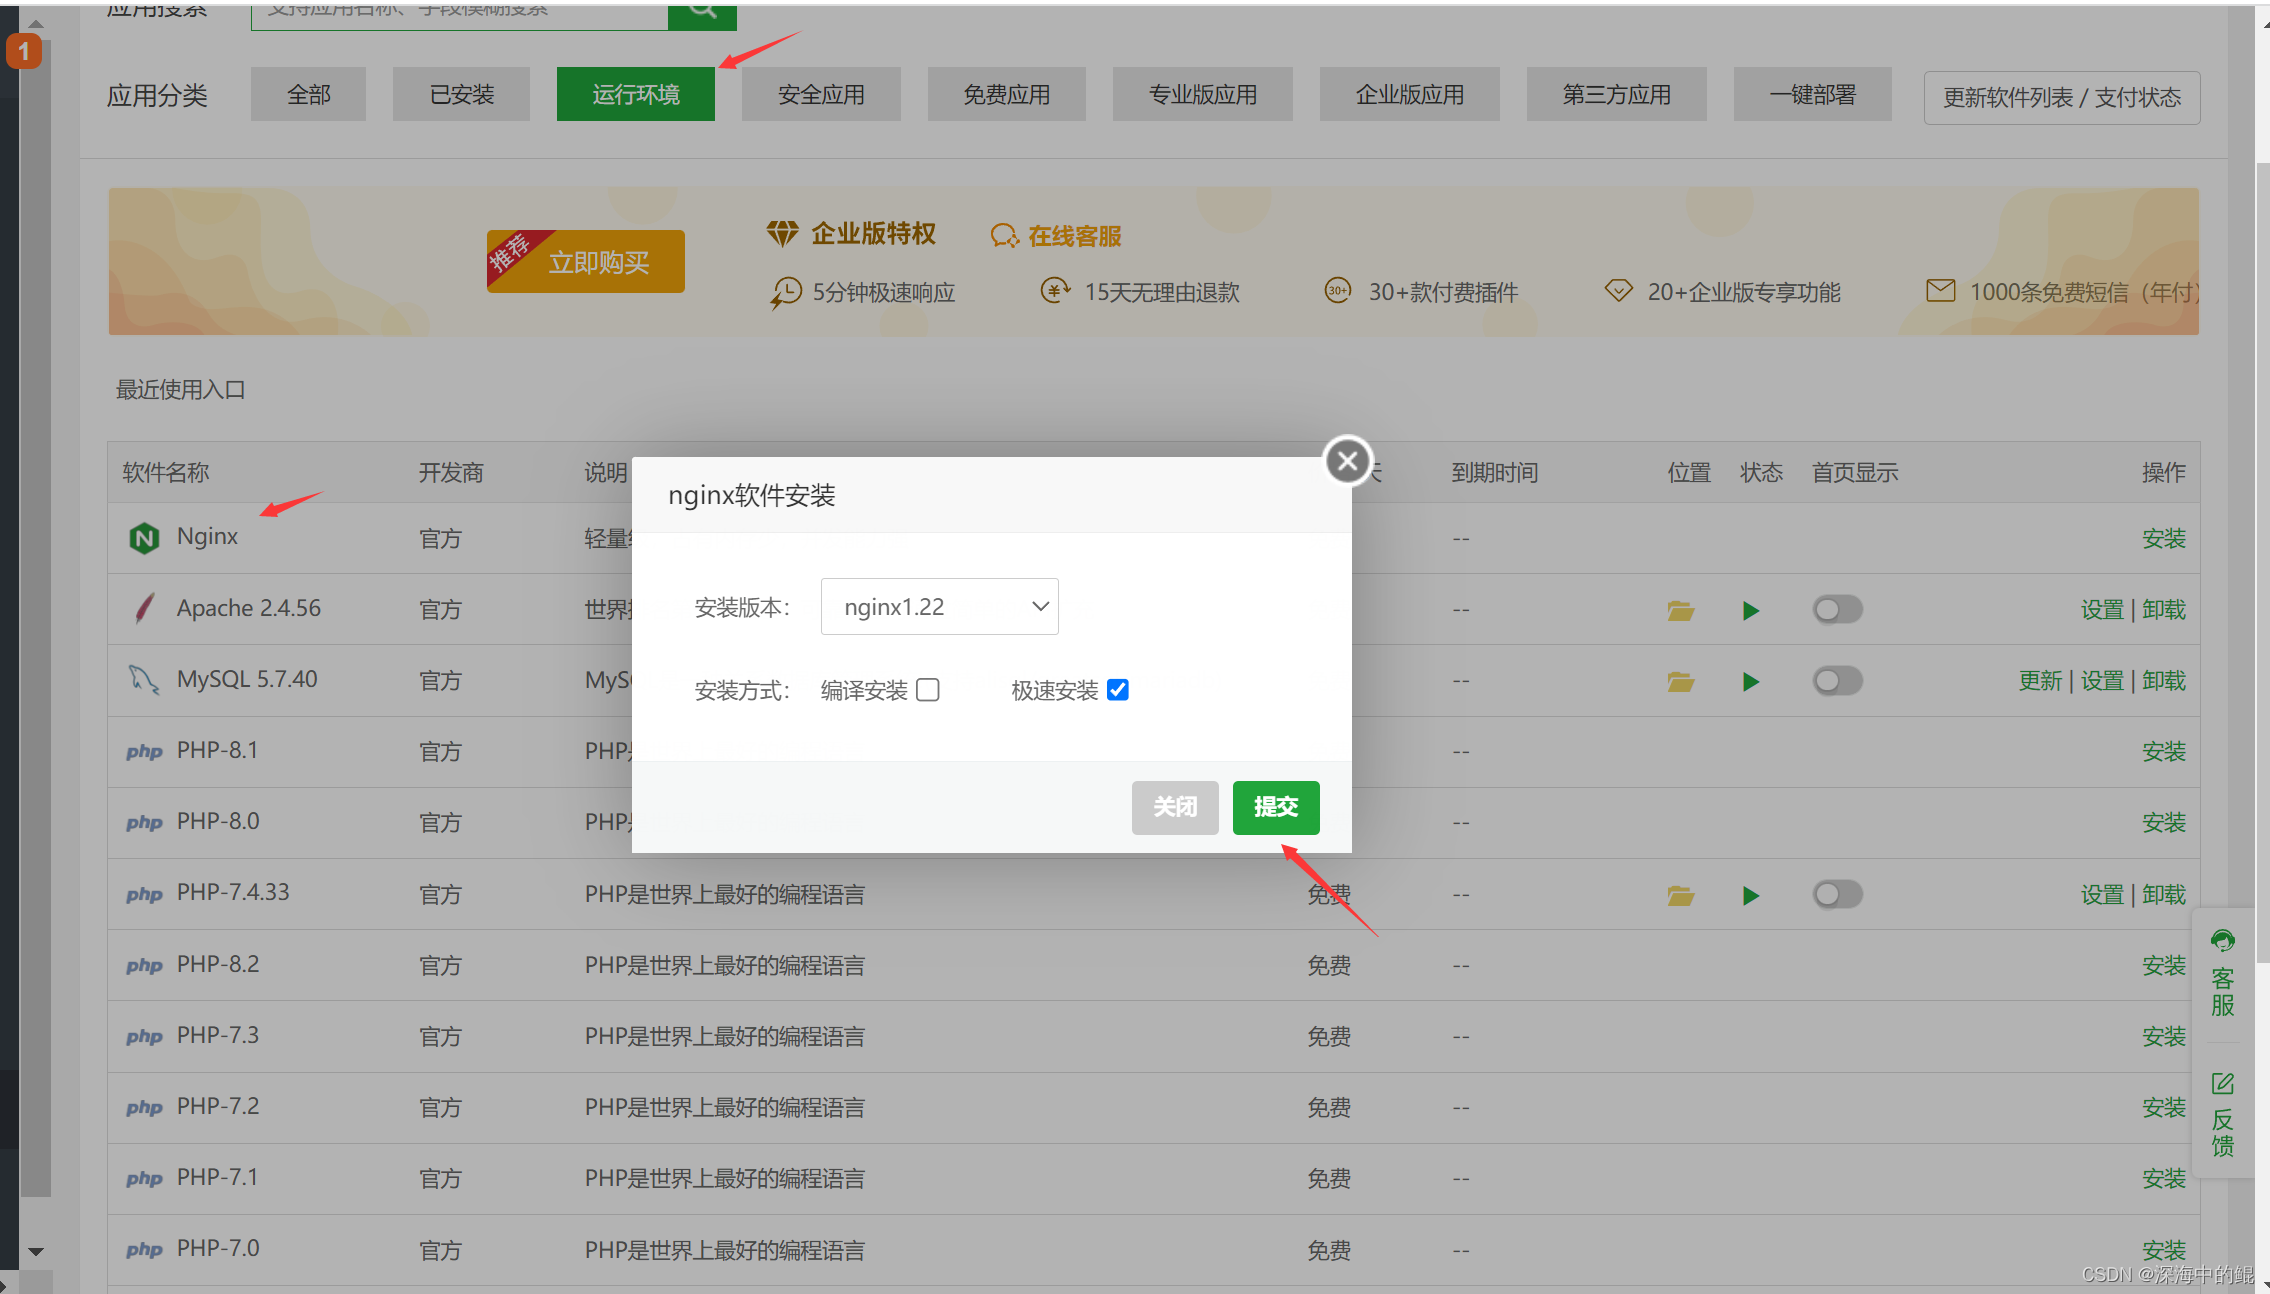This screenshot has height=1294, width=2270.
Task: Click Apache running status play icon
Action: [x=1750, y=611]
